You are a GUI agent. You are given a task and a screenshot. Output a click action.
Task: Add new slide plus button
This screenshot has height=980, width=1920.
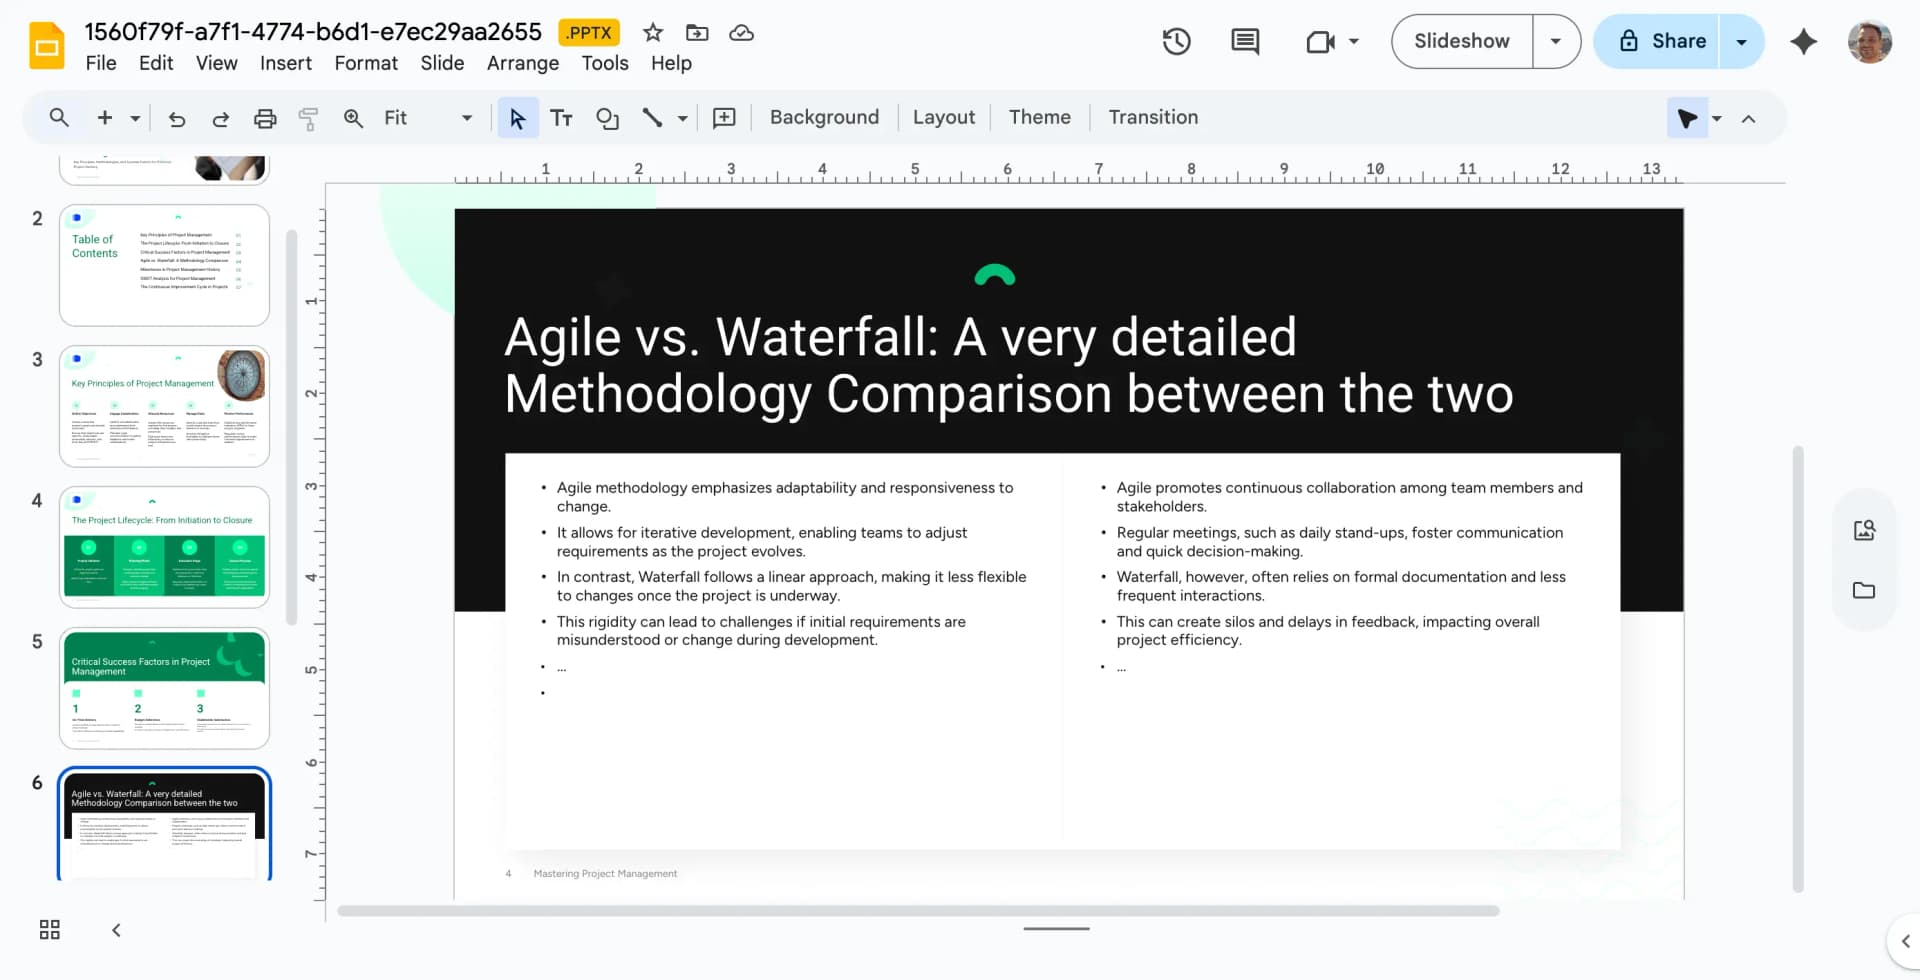(x=104, y=117)
